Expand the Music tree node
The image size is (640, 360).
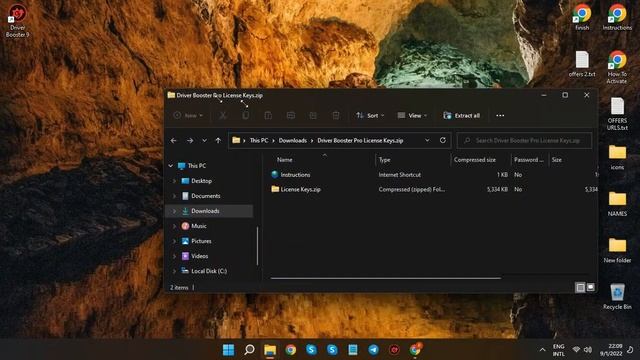pyautogui.click(x=174, y=226)
